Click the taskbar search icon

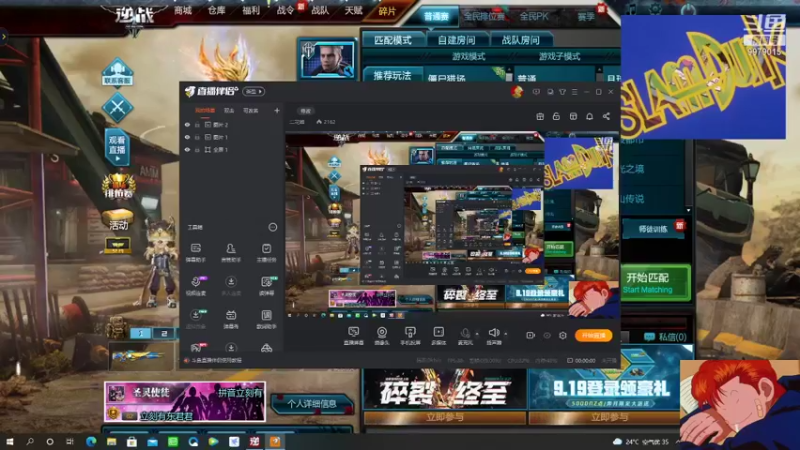click(30, 441)
